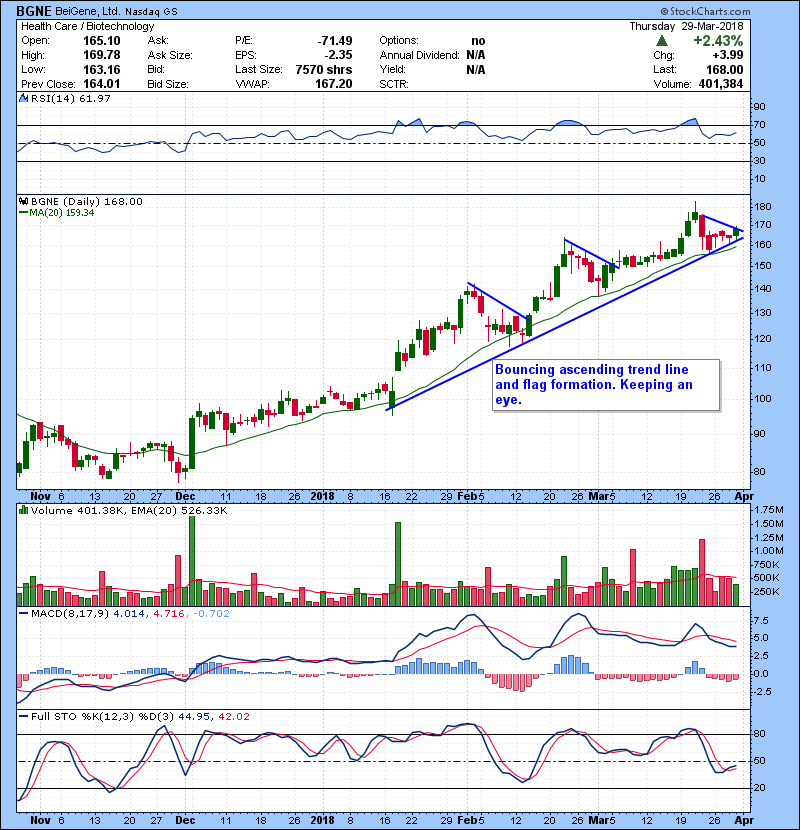The height and width of the screenshot is (830, 800).
Task: Click the tall green volume bar in mid-January
Action: point(398,564)
